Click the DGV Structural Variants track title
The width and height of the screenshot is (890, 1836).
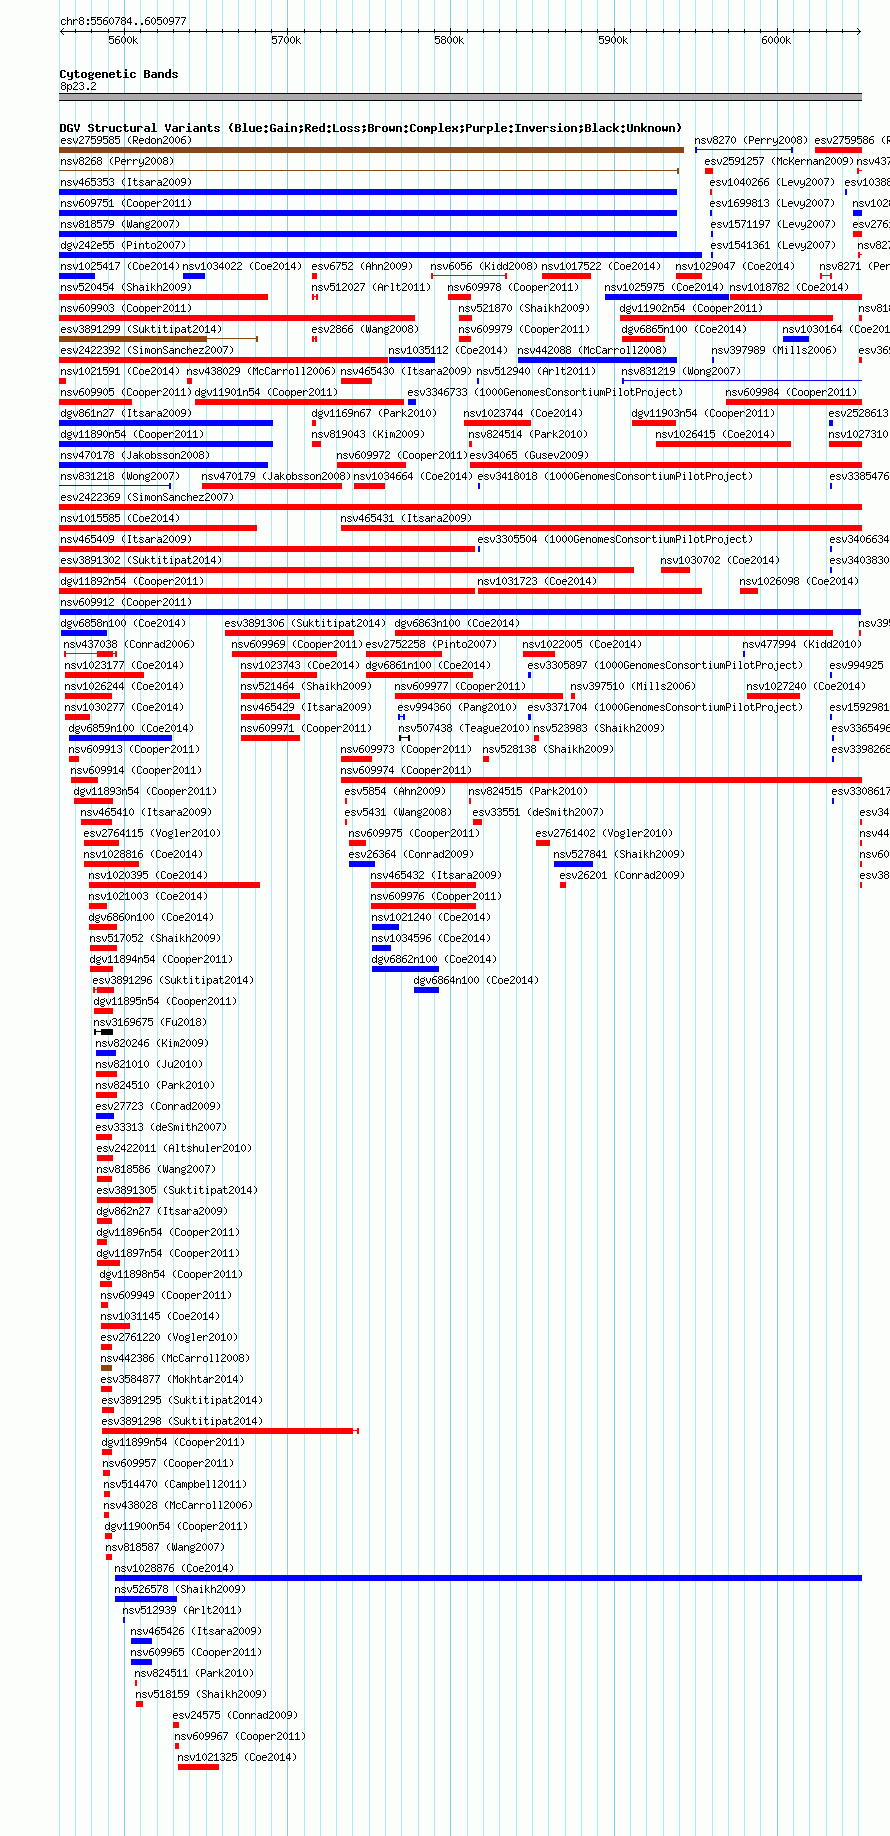371,128
